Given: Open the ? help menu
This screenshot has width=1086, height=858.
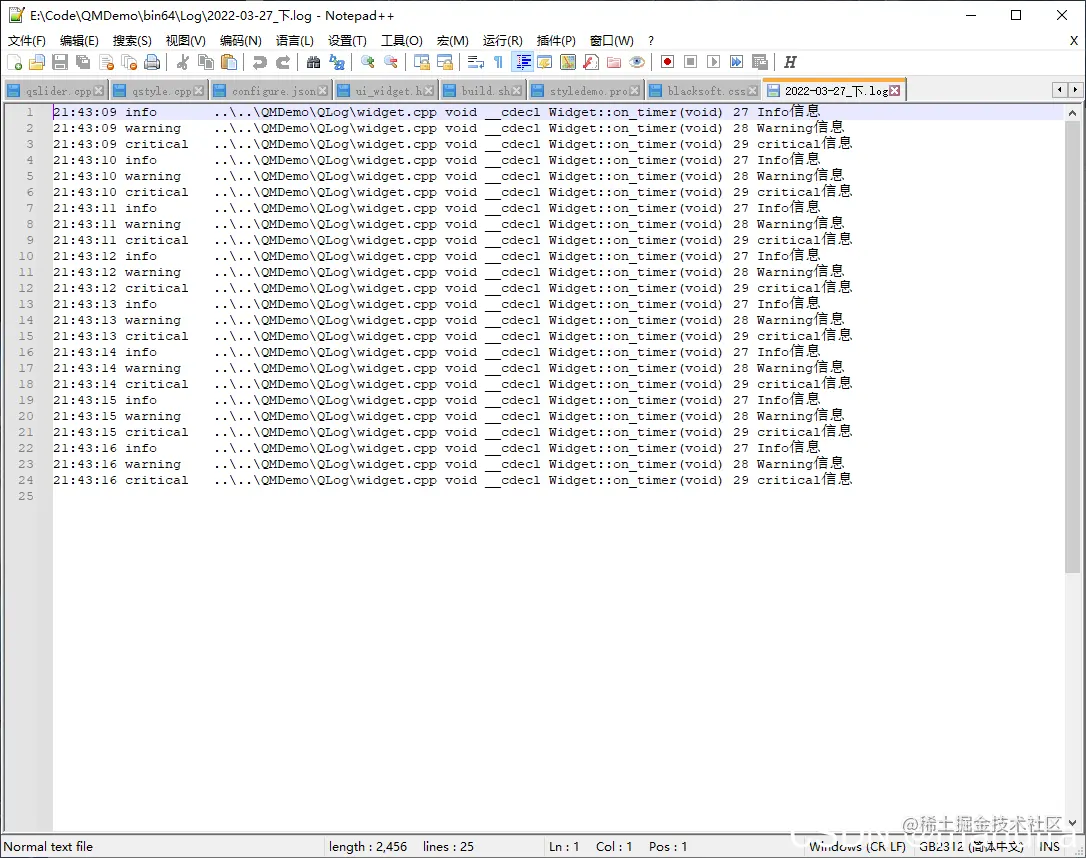Looking at the screenshot, I should pyautogui.click(x=650, y=41).
